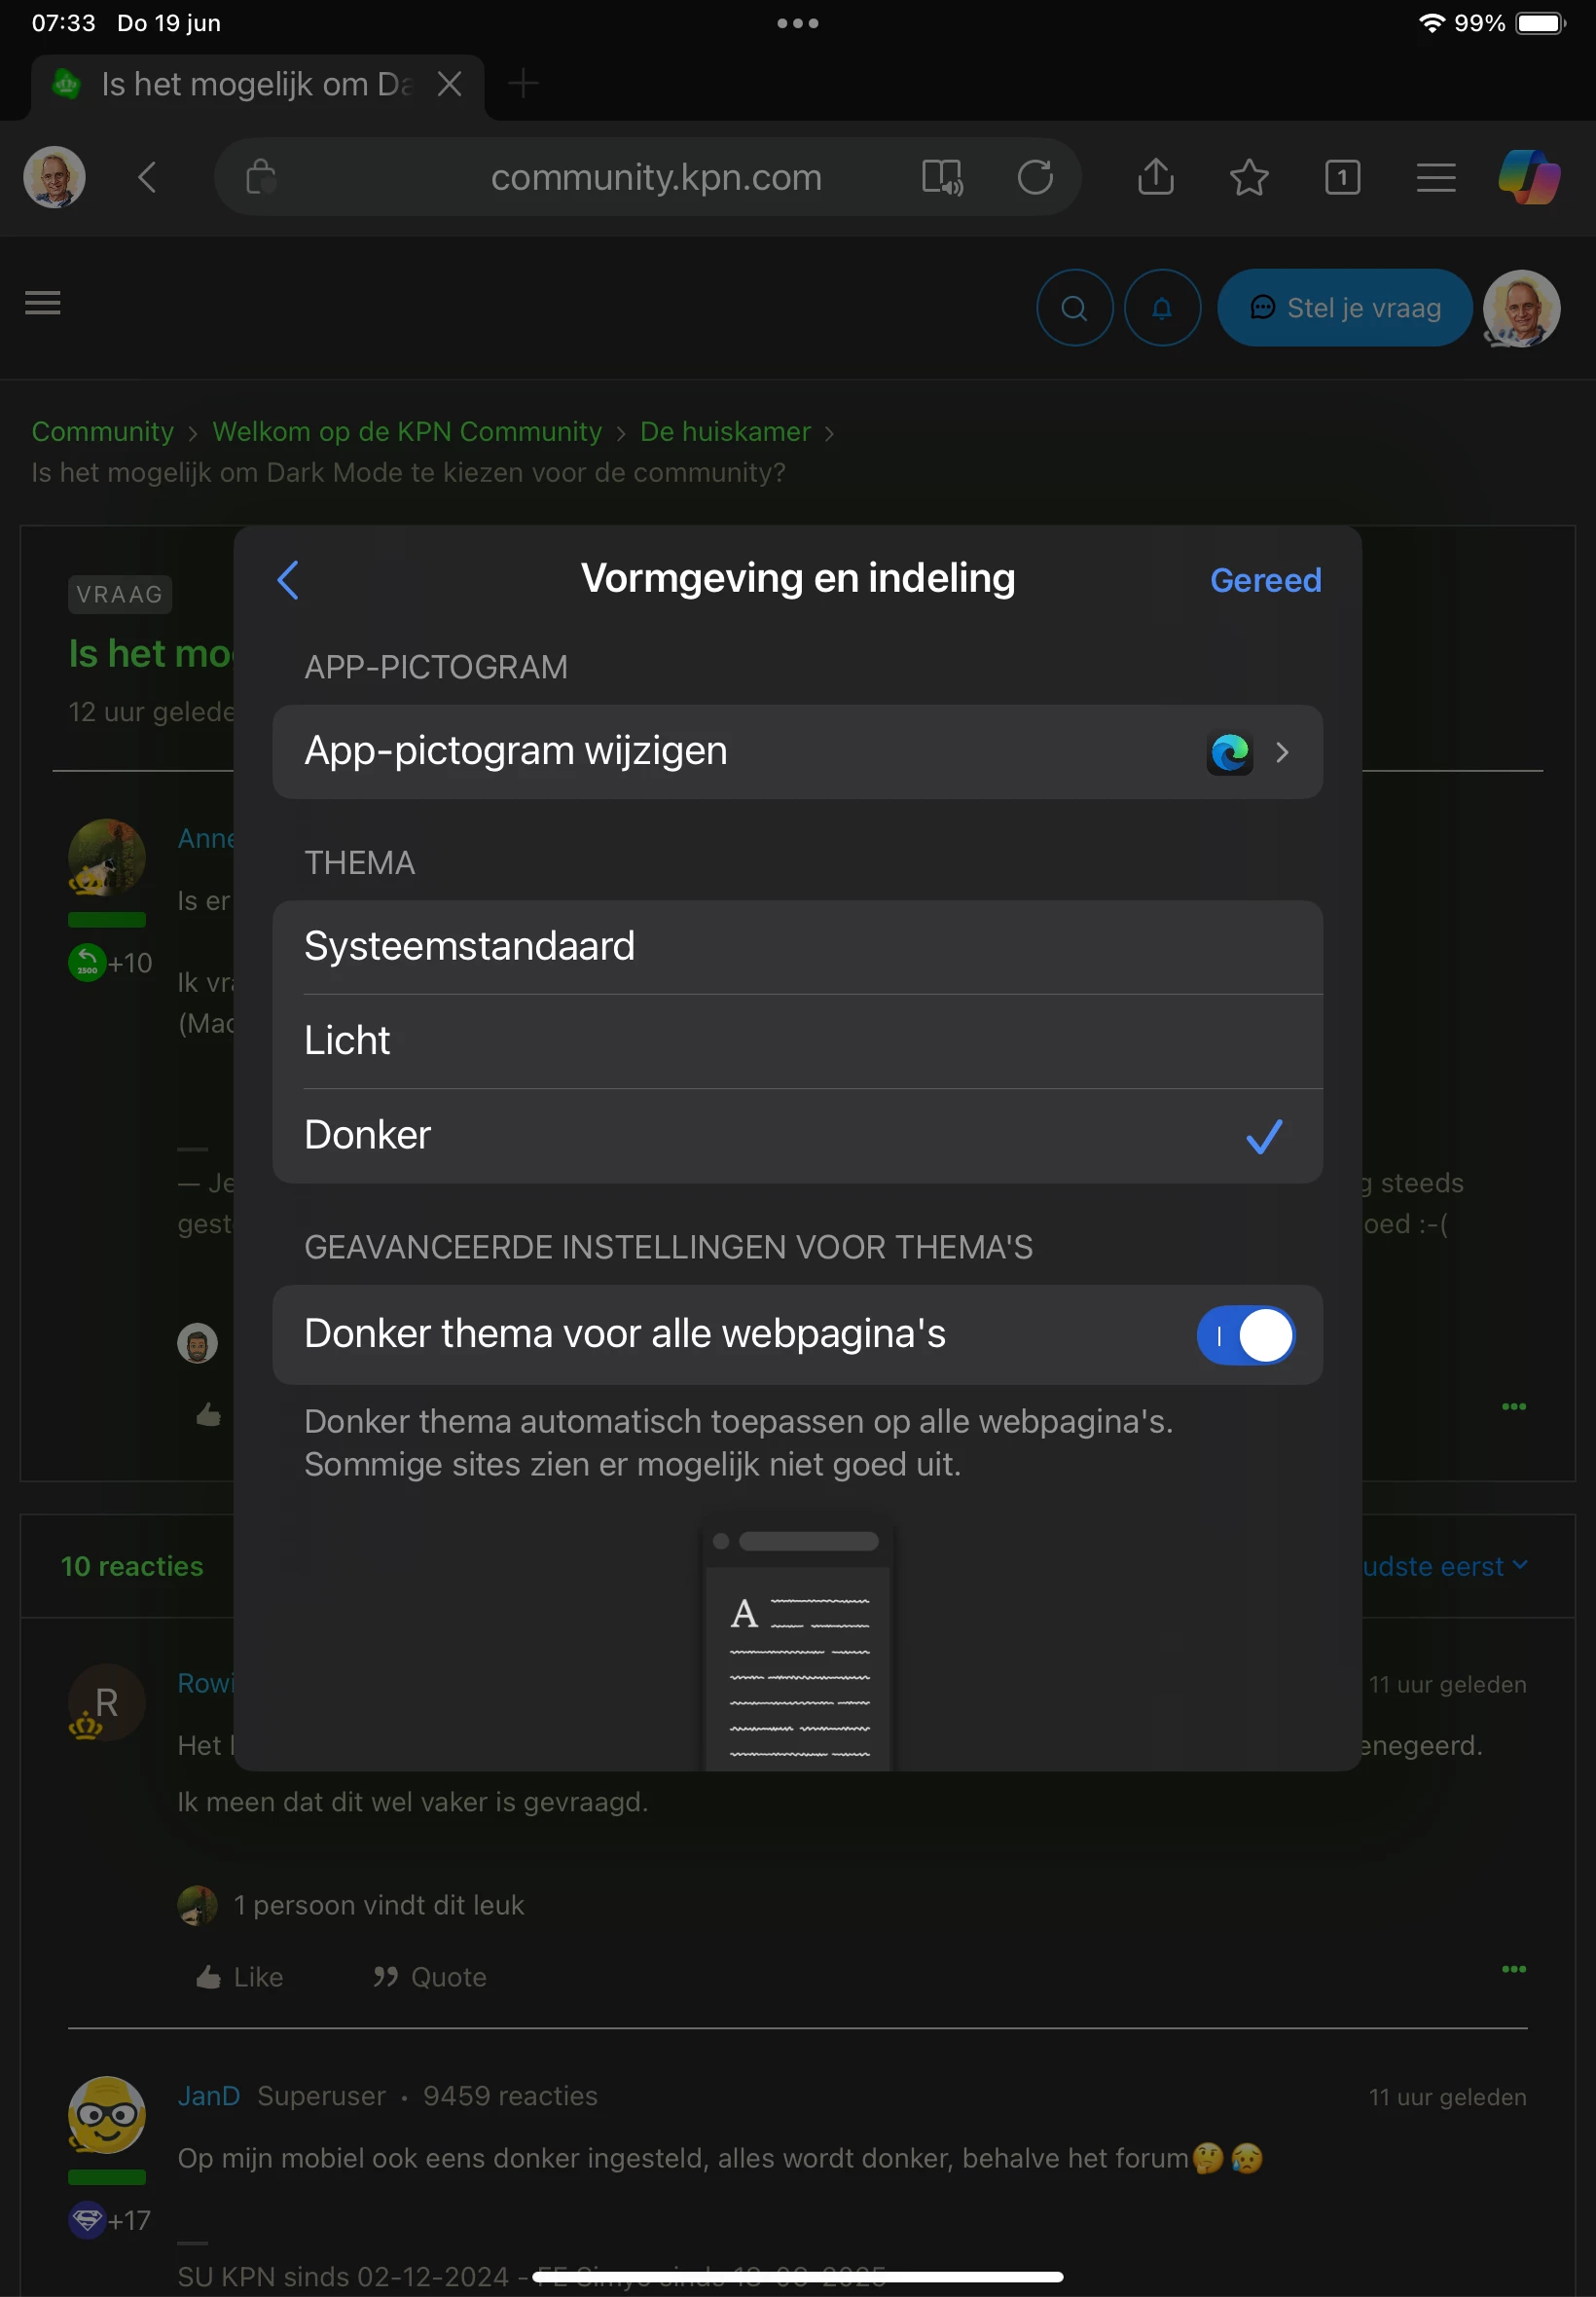
Task: Open community search magnifier icon
Action: (x=1074, y=308)
